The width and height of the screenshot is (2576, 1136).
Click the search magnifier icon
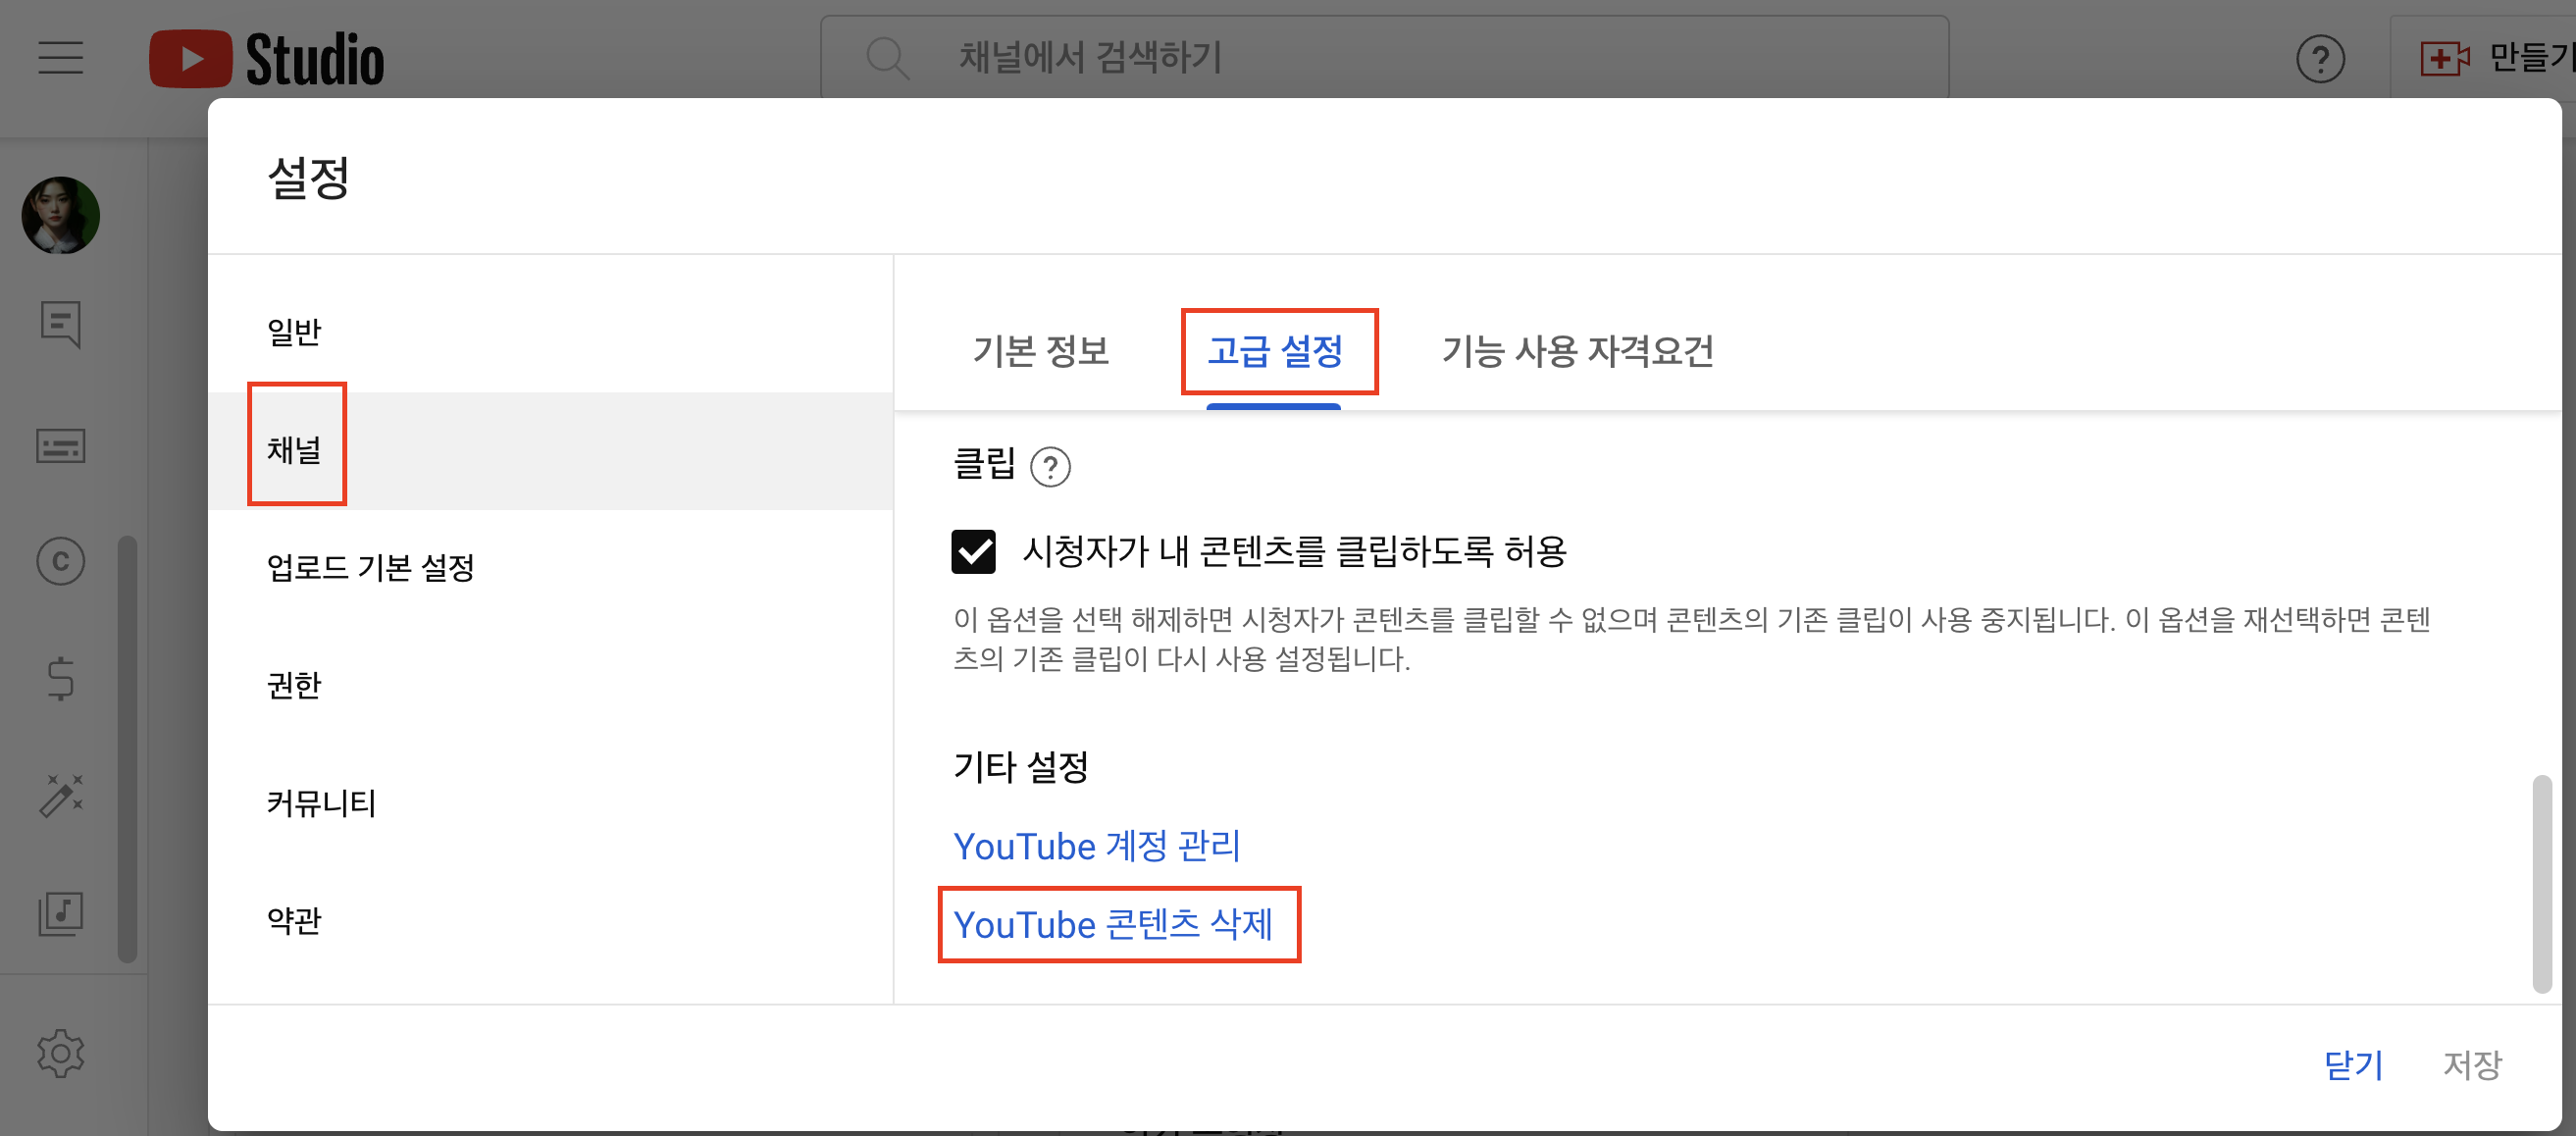click(x=887, y=57)
